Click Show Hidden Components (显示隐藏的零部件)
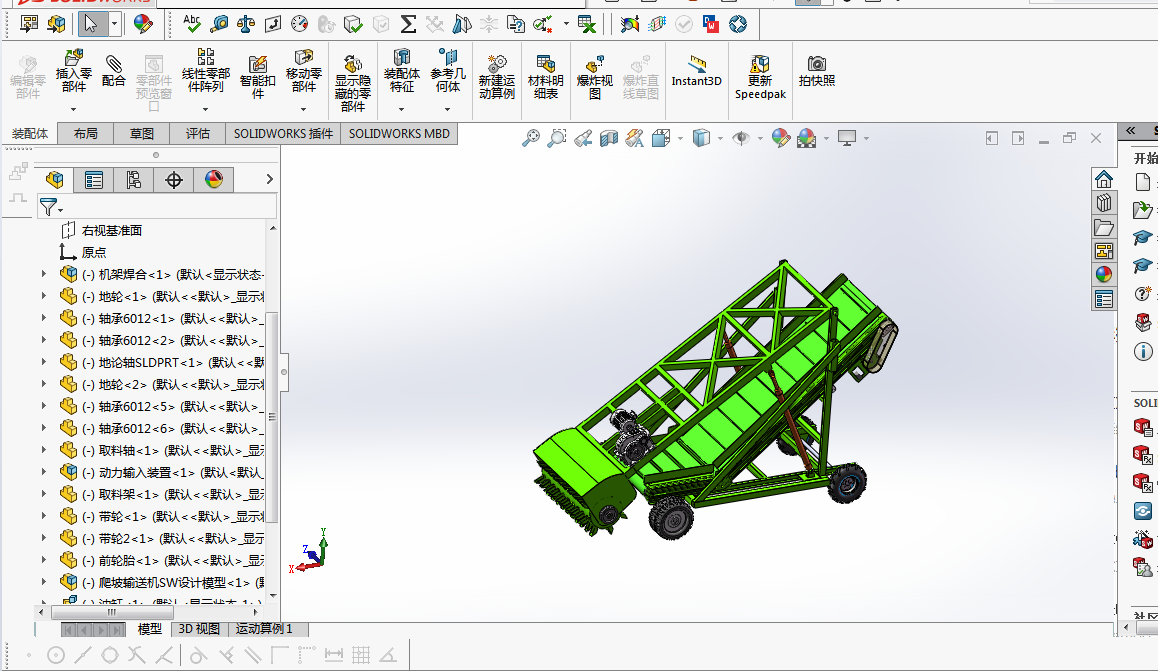Image resolution: width=1158 pixels, height=671 pixels. 352,83
